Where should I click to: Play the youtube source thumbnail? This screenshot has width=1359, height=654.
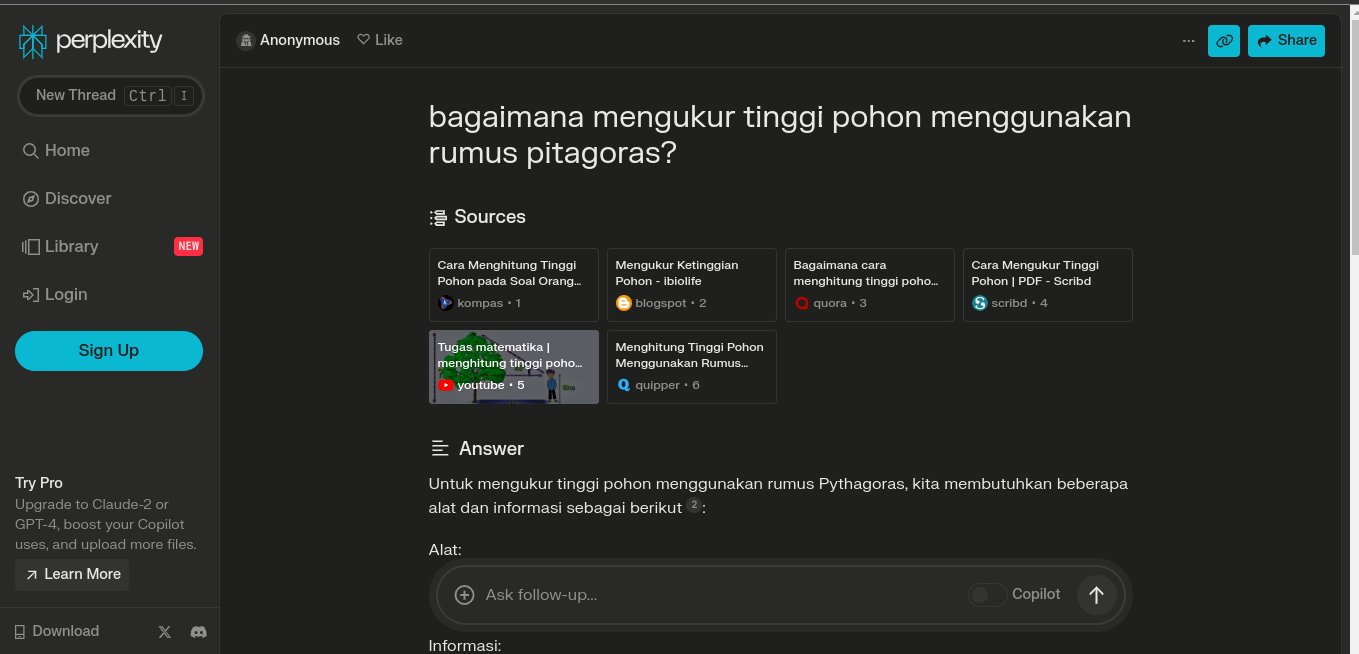pyautogui.click(x=513, y=366)
